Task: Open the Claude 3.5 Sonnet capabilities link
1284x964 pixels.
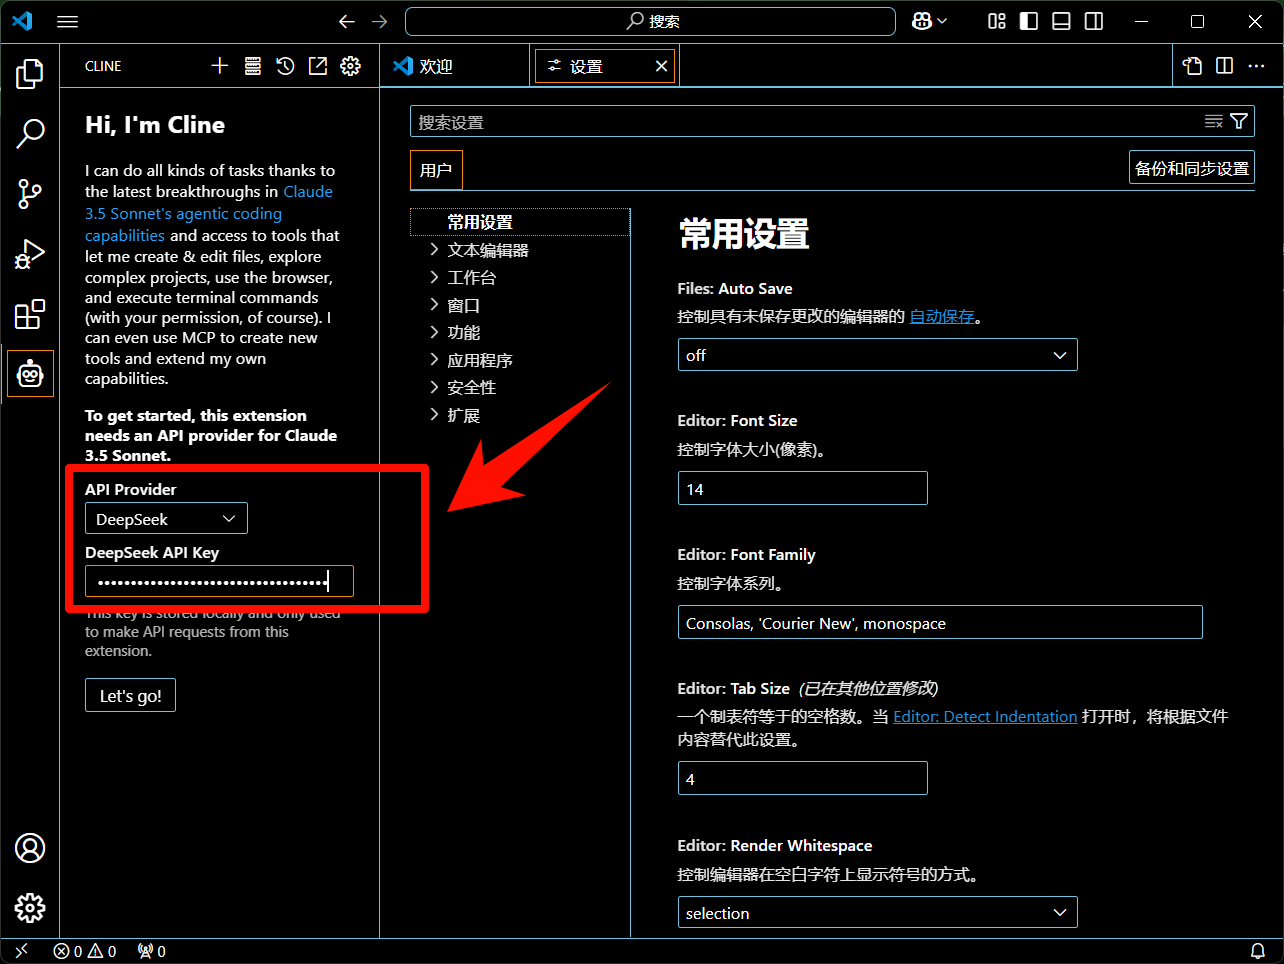Action: tap(209, 213)
